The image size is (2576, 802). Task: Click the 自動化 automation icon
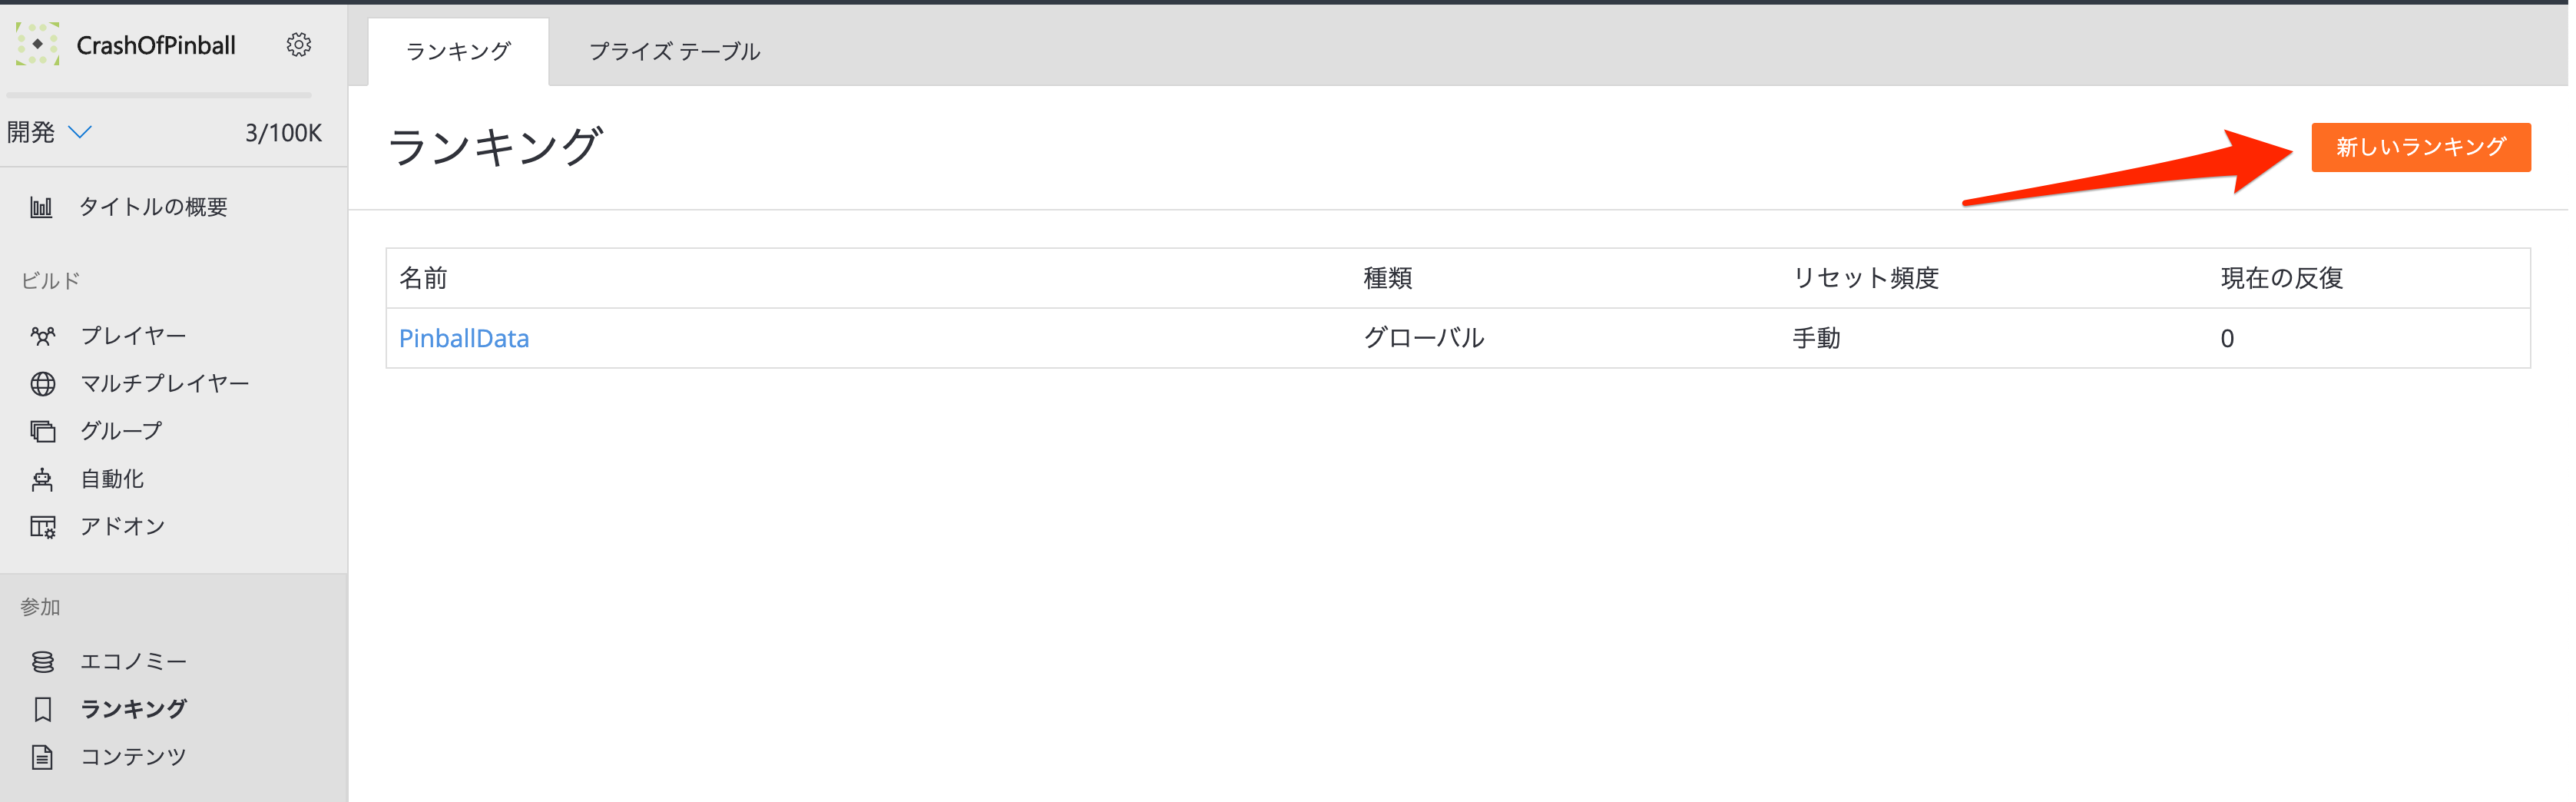click(42, 478)
